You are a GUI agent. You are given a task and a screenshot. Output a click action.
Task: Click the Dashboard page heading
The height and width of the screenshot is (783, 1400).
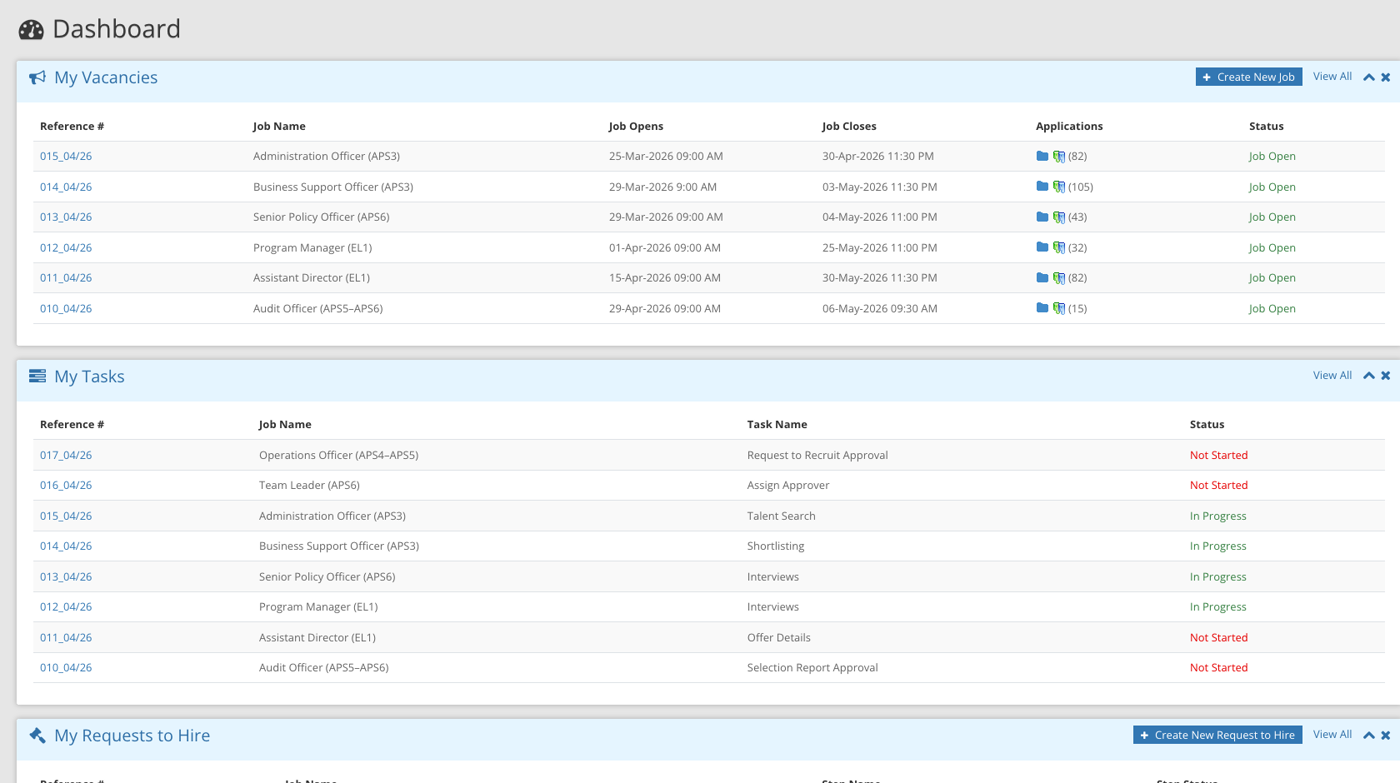click(x=116, y=29)
